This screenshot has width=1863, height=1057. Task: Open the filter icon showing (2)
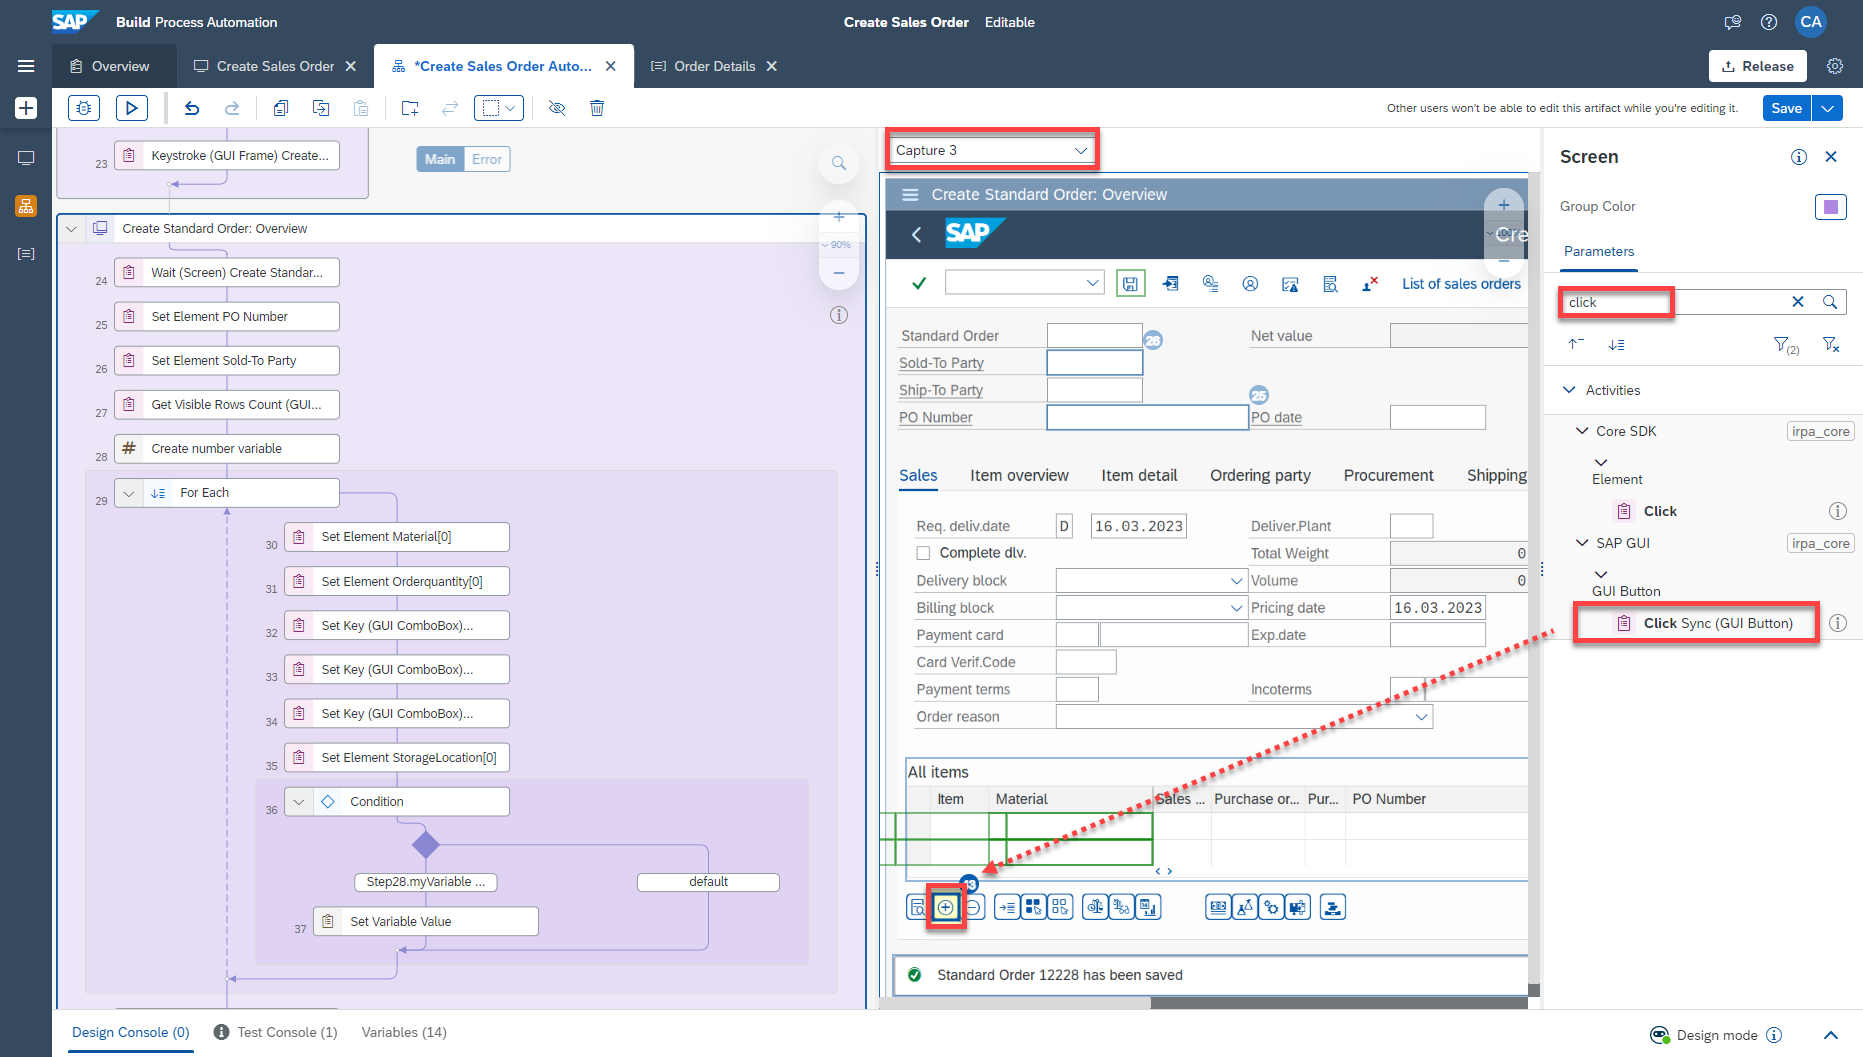(x=1786, y=345)
